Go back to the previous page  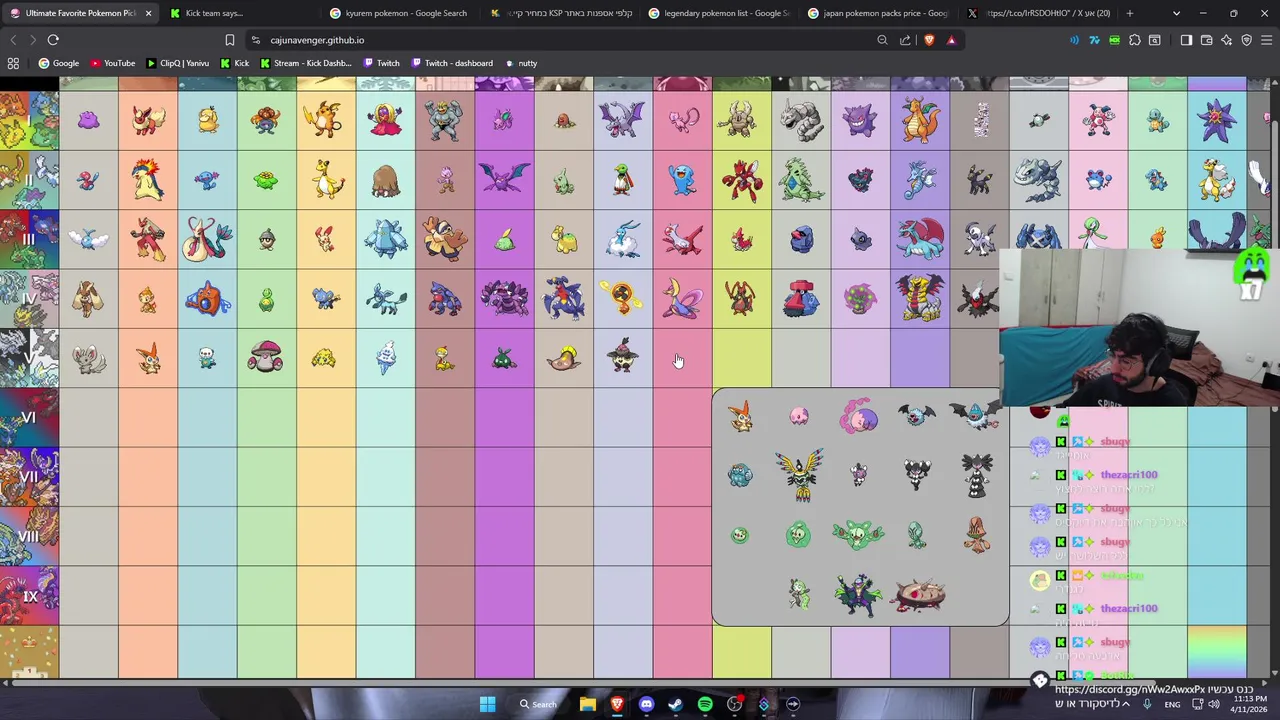(13, 40)
